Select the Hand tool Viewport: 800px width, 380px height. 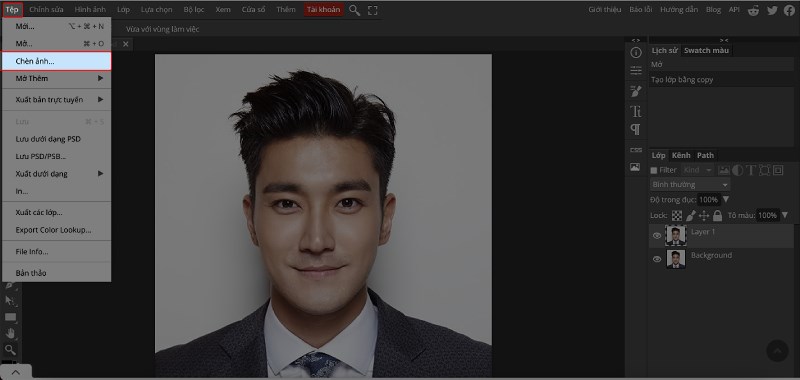pos(10,333)
